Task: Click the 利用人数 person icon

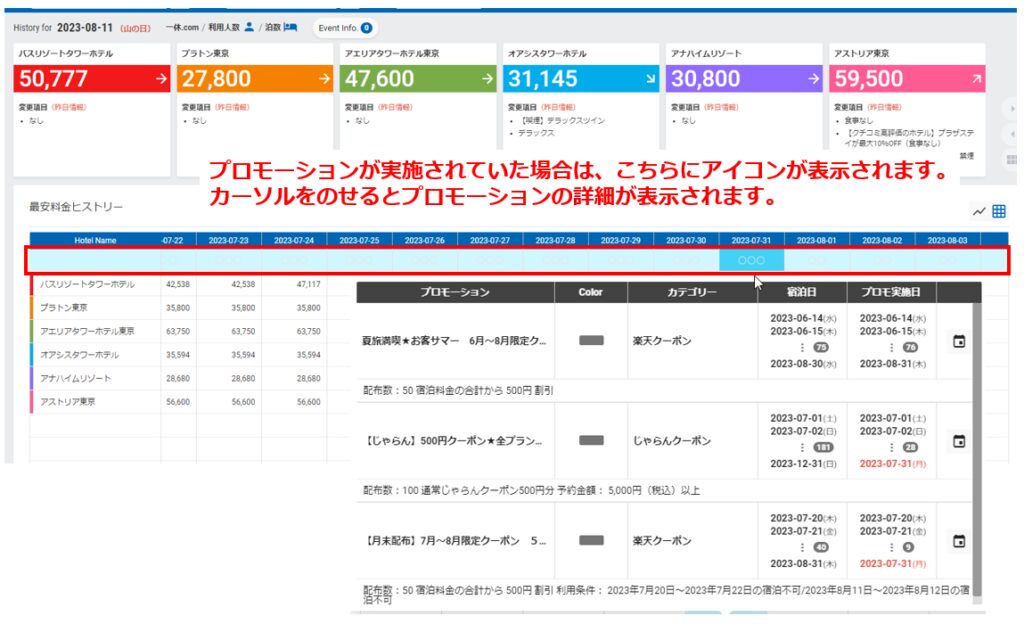Action: point(249,27)
